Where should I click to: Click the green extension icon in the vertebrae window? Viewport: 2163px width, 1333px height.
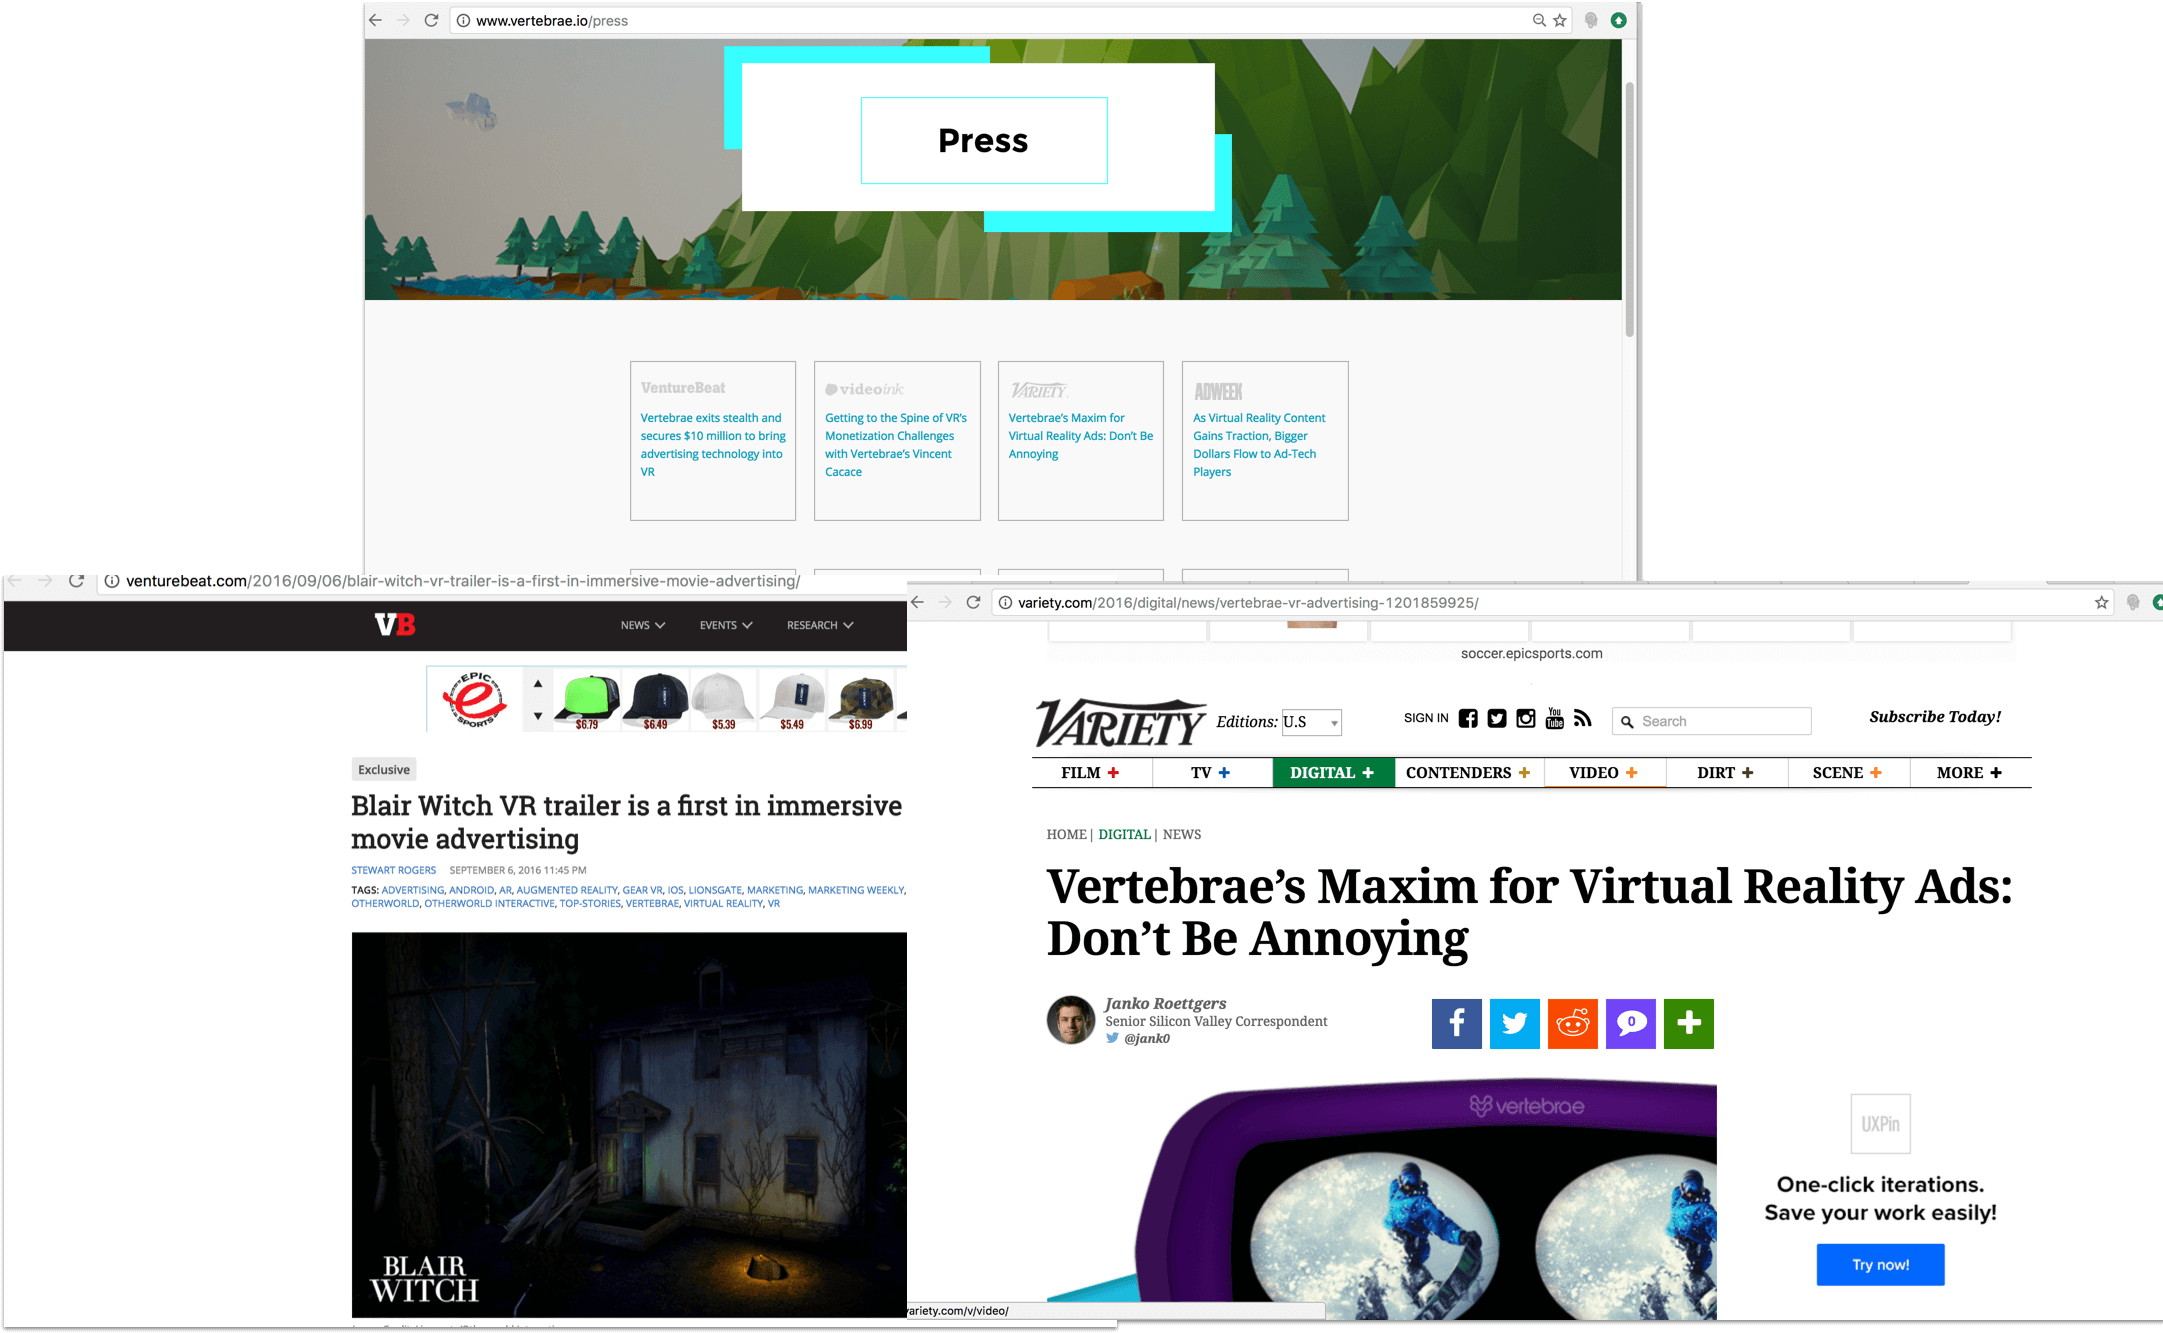point(1618,20)
